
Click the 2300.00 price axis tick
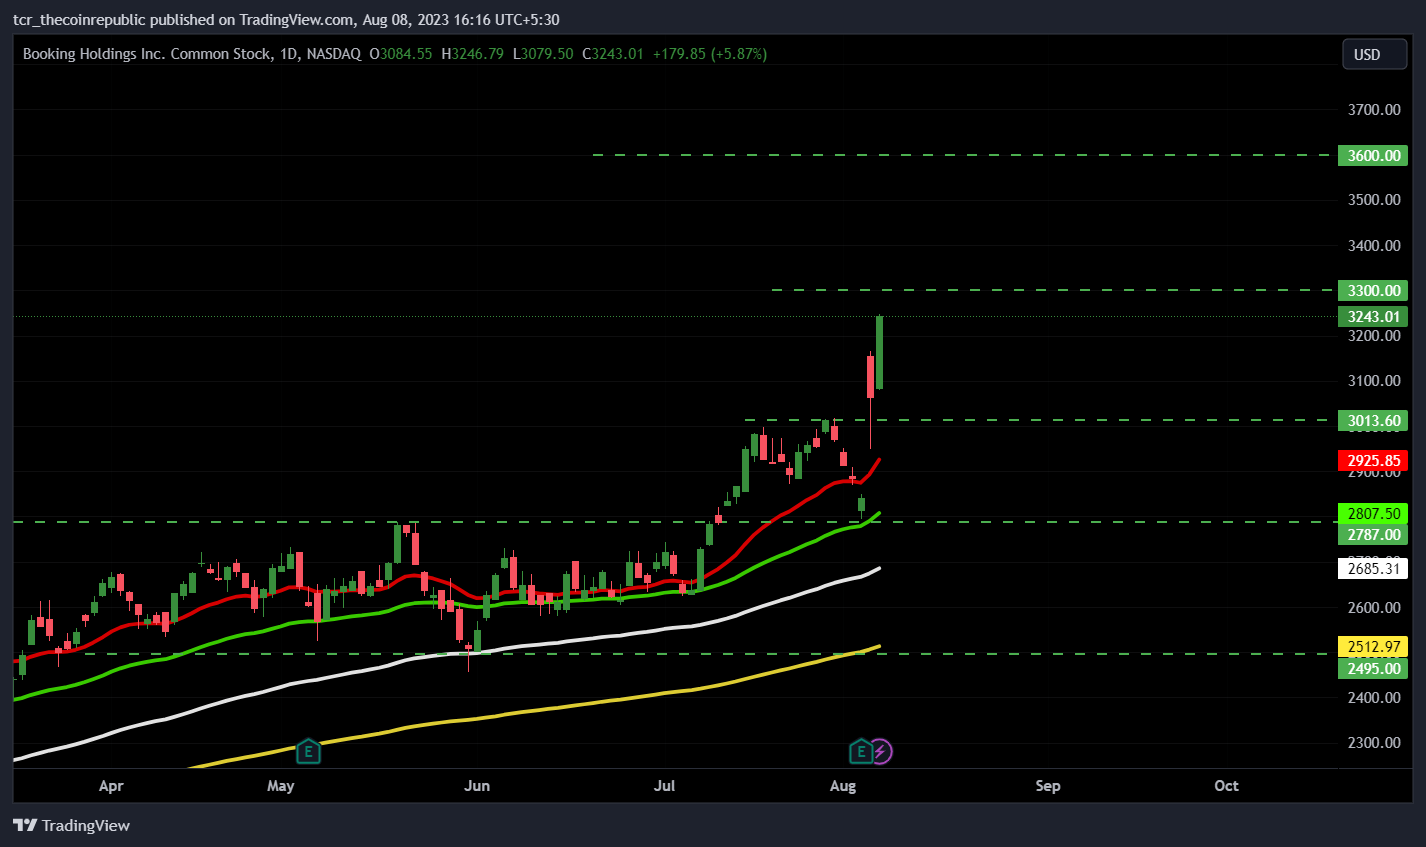[1373, 743]
